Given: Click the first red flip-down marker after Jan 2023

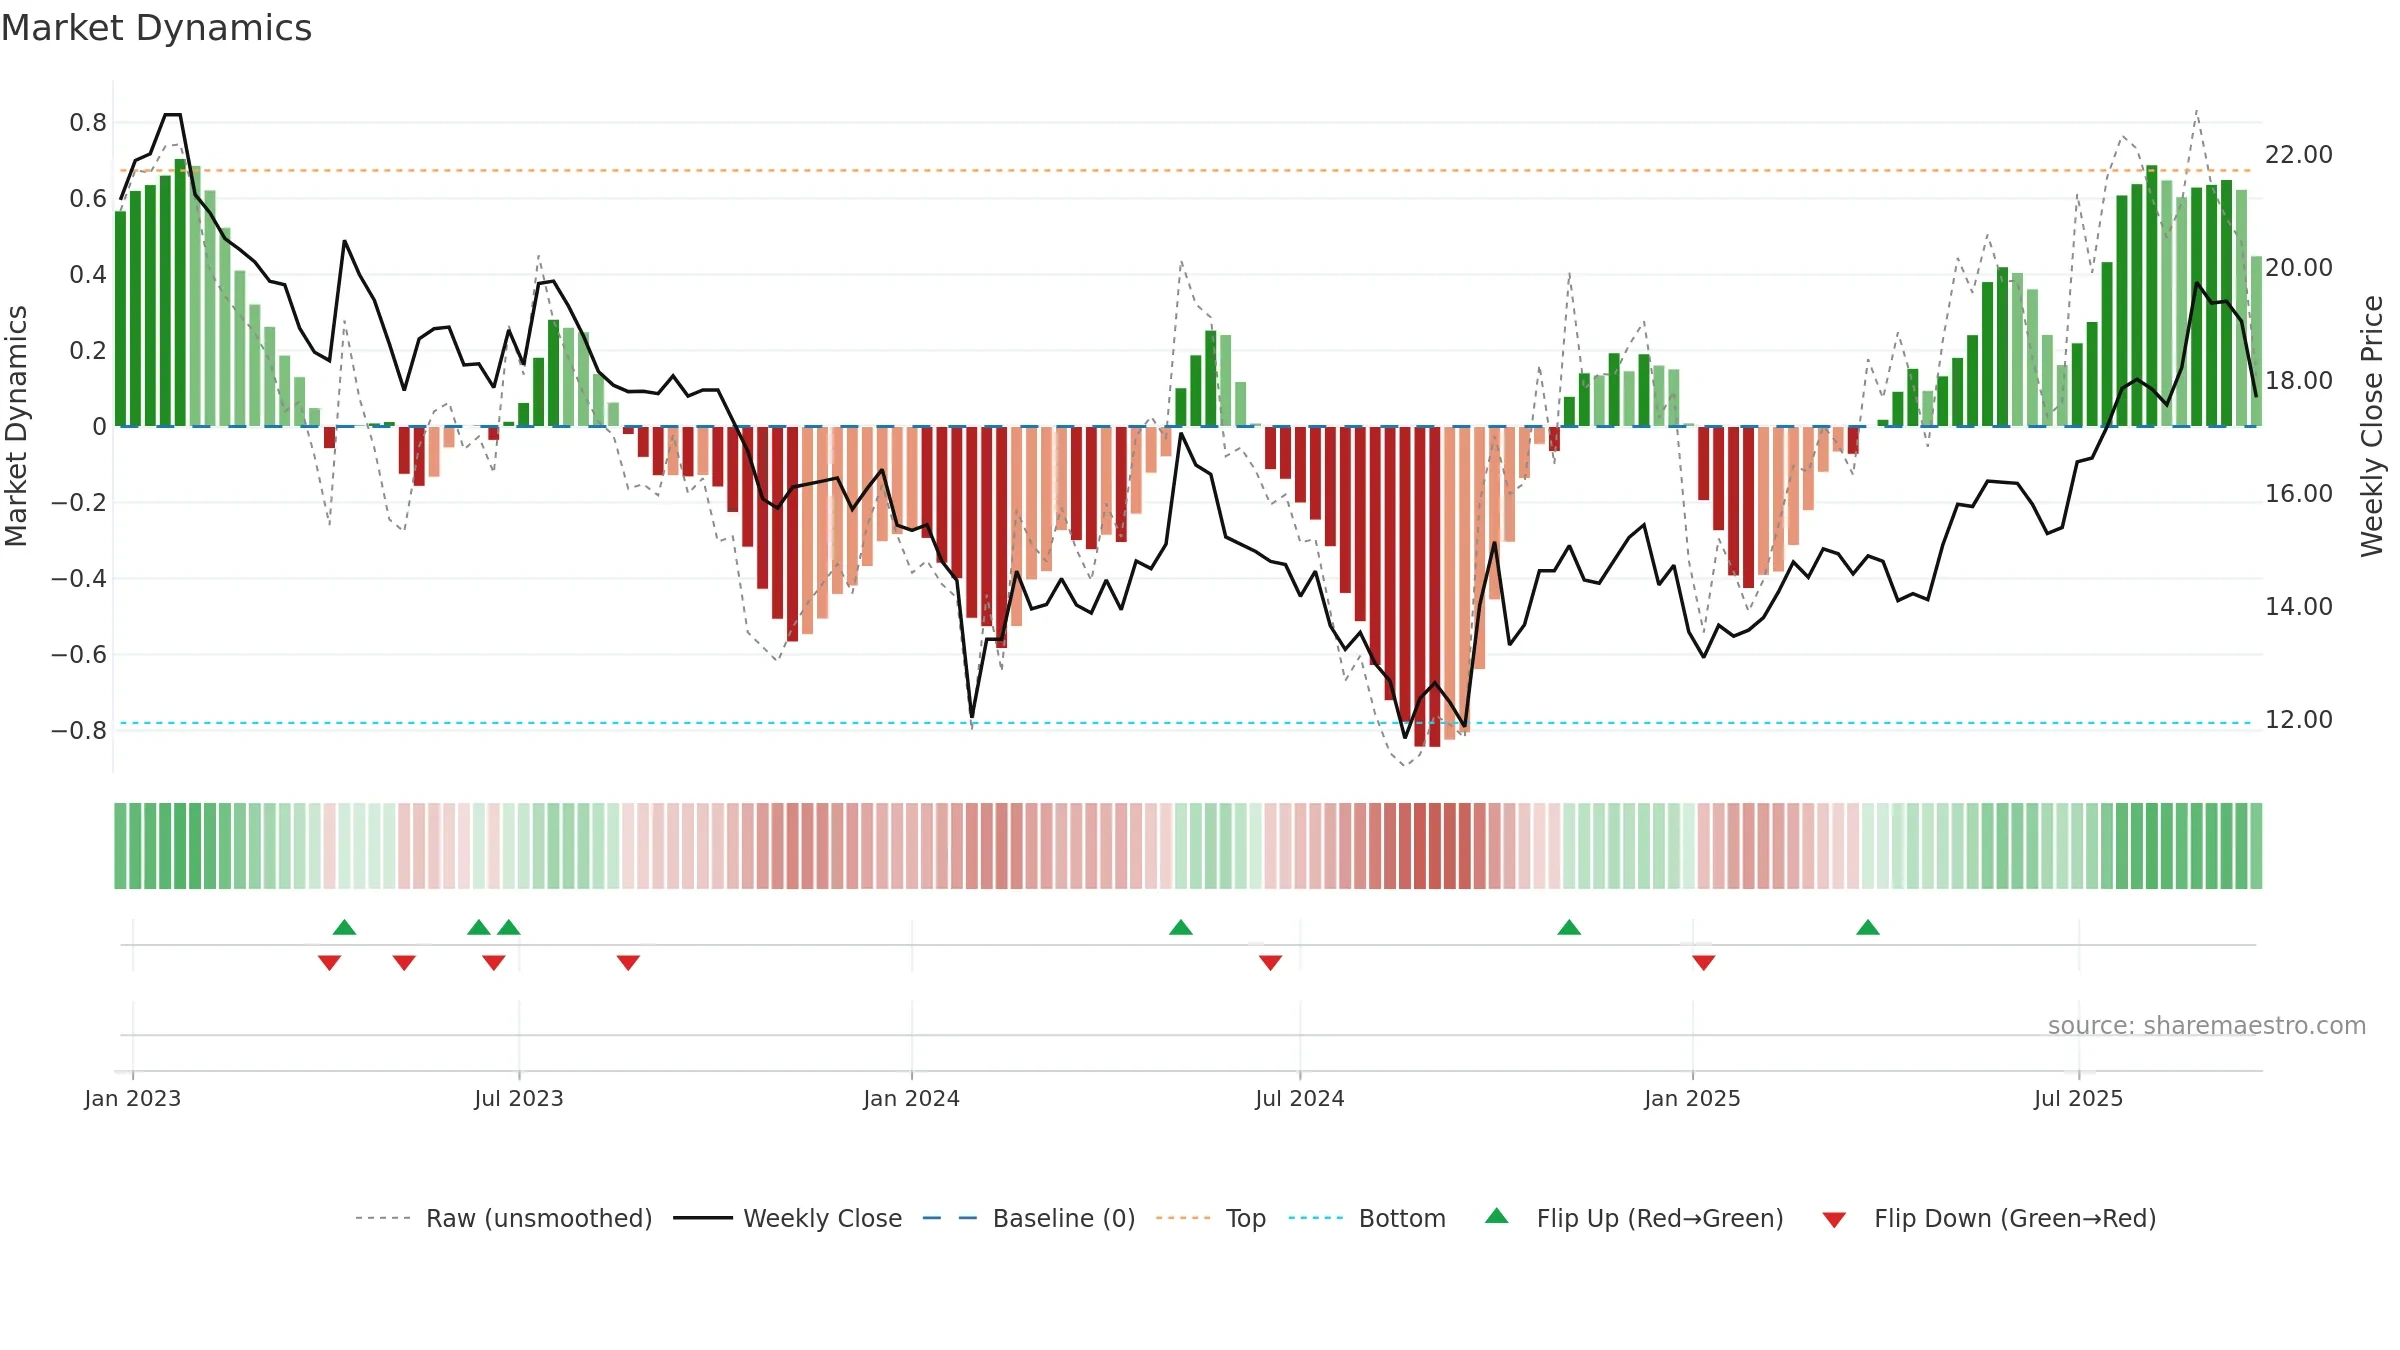Looking at the screenshot, I should point(329,962).
